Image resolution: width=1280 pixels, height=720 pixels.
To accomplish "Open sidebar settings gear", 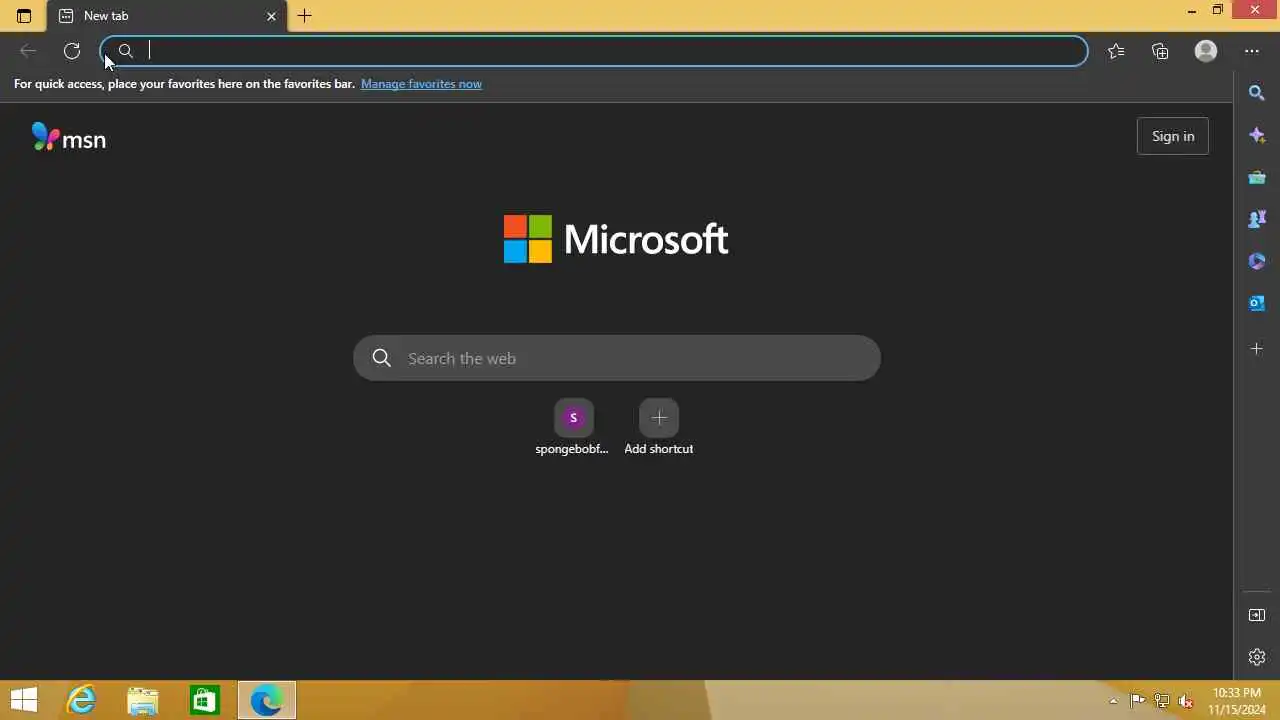I will click(x=1257, y=657).
